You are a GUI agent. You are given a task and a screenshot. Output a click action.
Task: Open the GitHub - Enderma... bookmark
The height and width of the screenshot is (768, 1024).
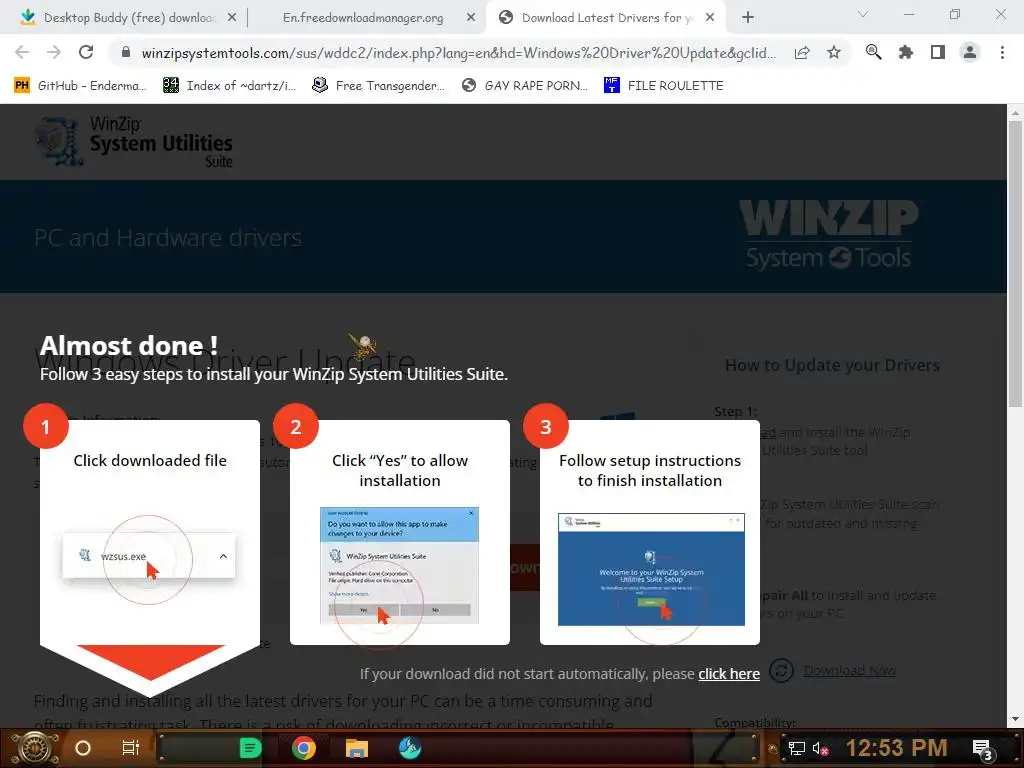click(x=80, y=86)
